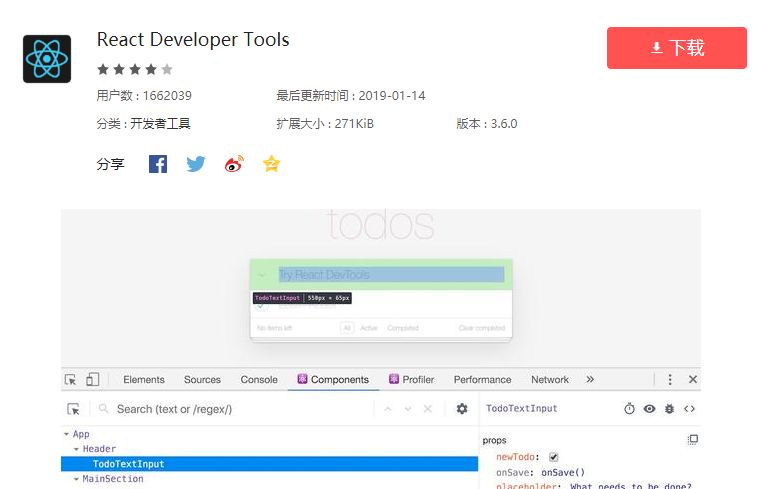Click the bug log-to-console icon
The height and width of the screenshot is (489, 764).
[669, 409]
